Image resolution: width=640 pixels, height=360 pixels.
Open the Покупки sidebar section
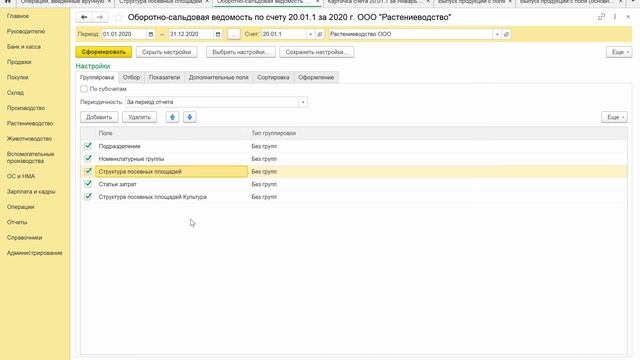[x=18, y=77]
